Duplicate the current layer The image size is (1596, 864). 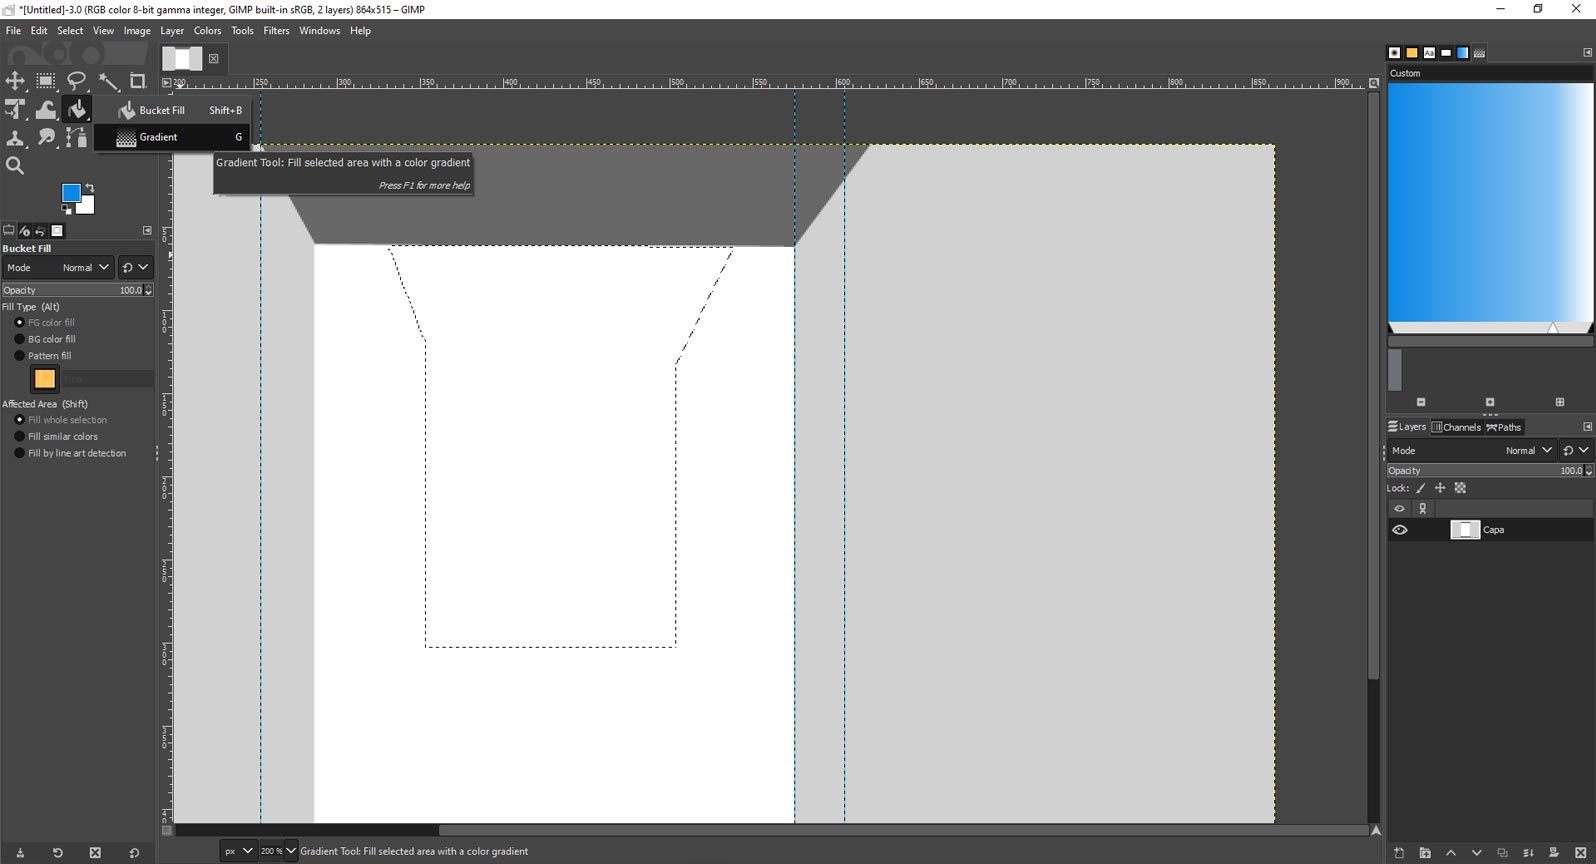(1502, 853)
